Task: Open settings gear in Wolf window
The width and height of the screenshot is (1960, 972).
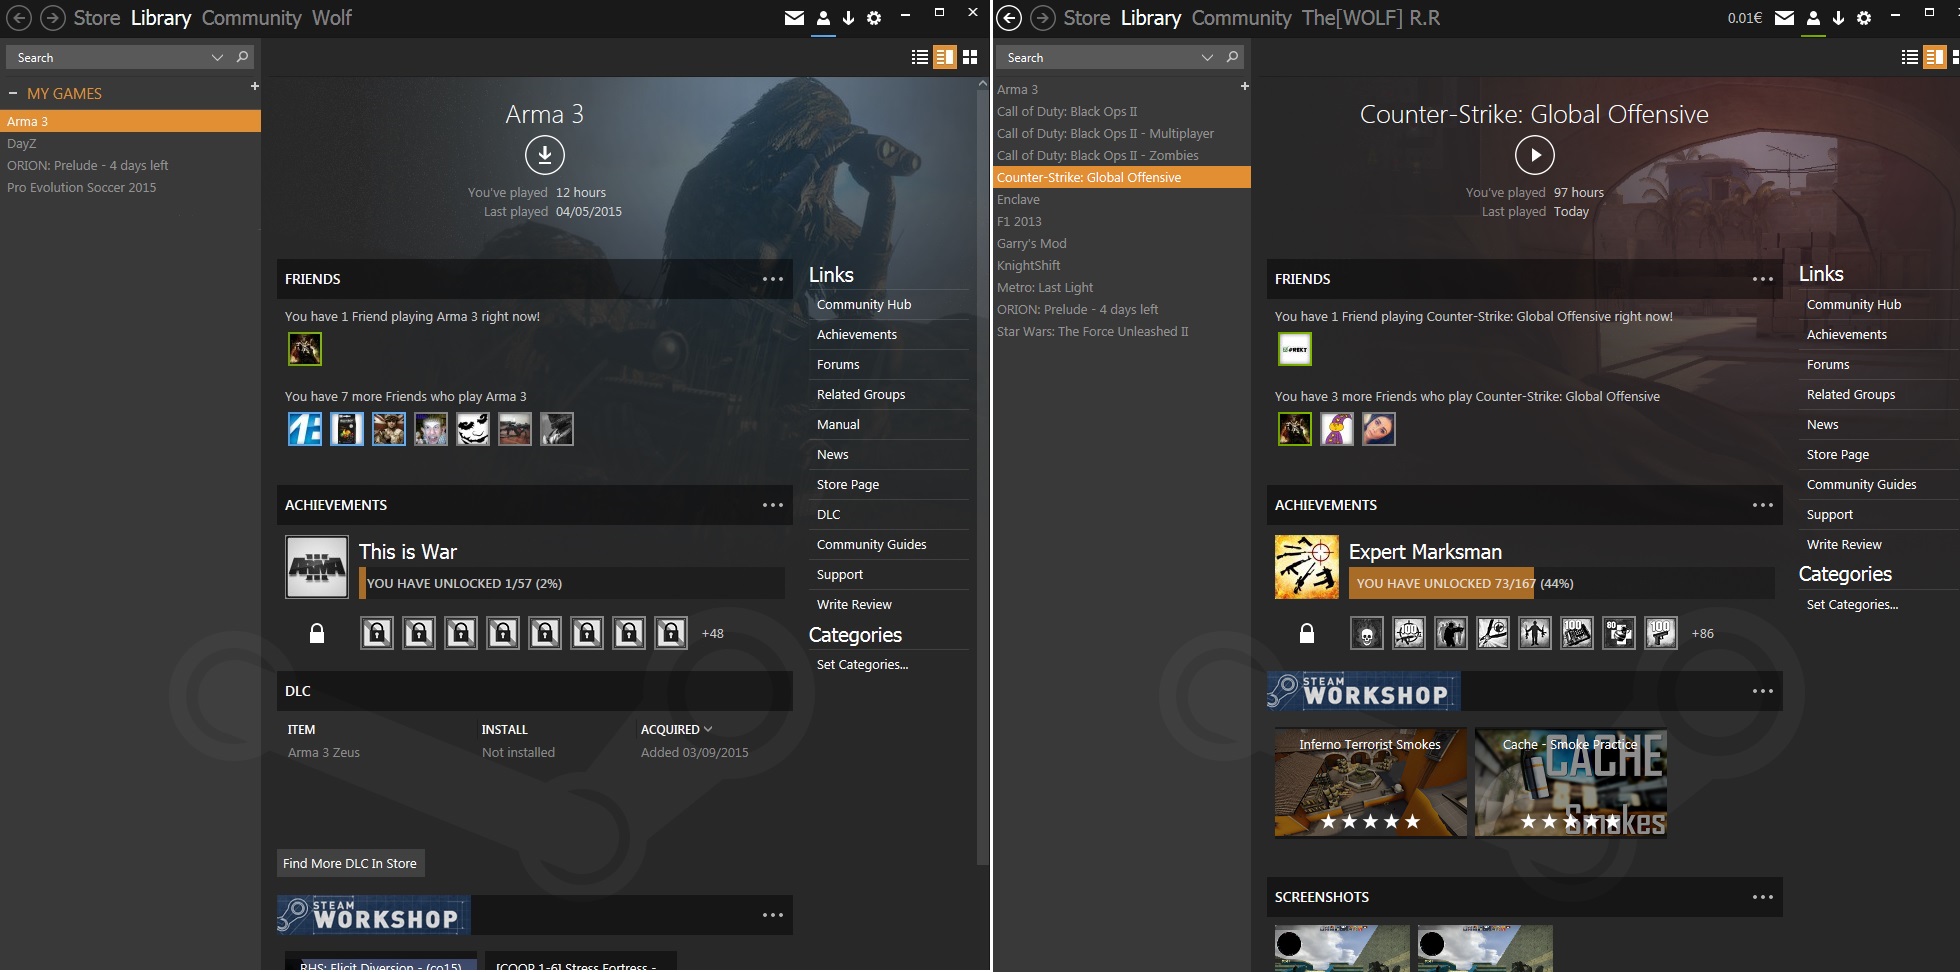Action: coord(874,18)
